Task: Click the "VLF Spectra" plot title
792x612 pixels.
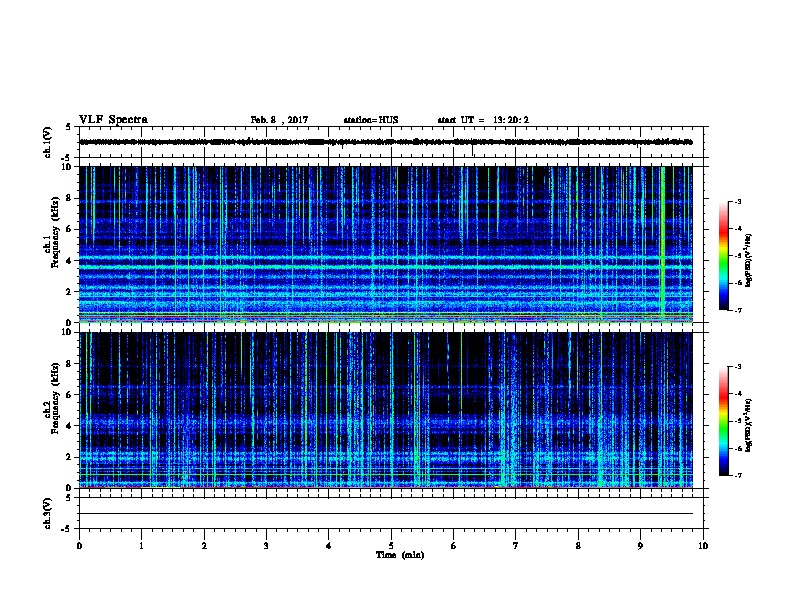Action: pyautogui.click(x=113, y=120)
